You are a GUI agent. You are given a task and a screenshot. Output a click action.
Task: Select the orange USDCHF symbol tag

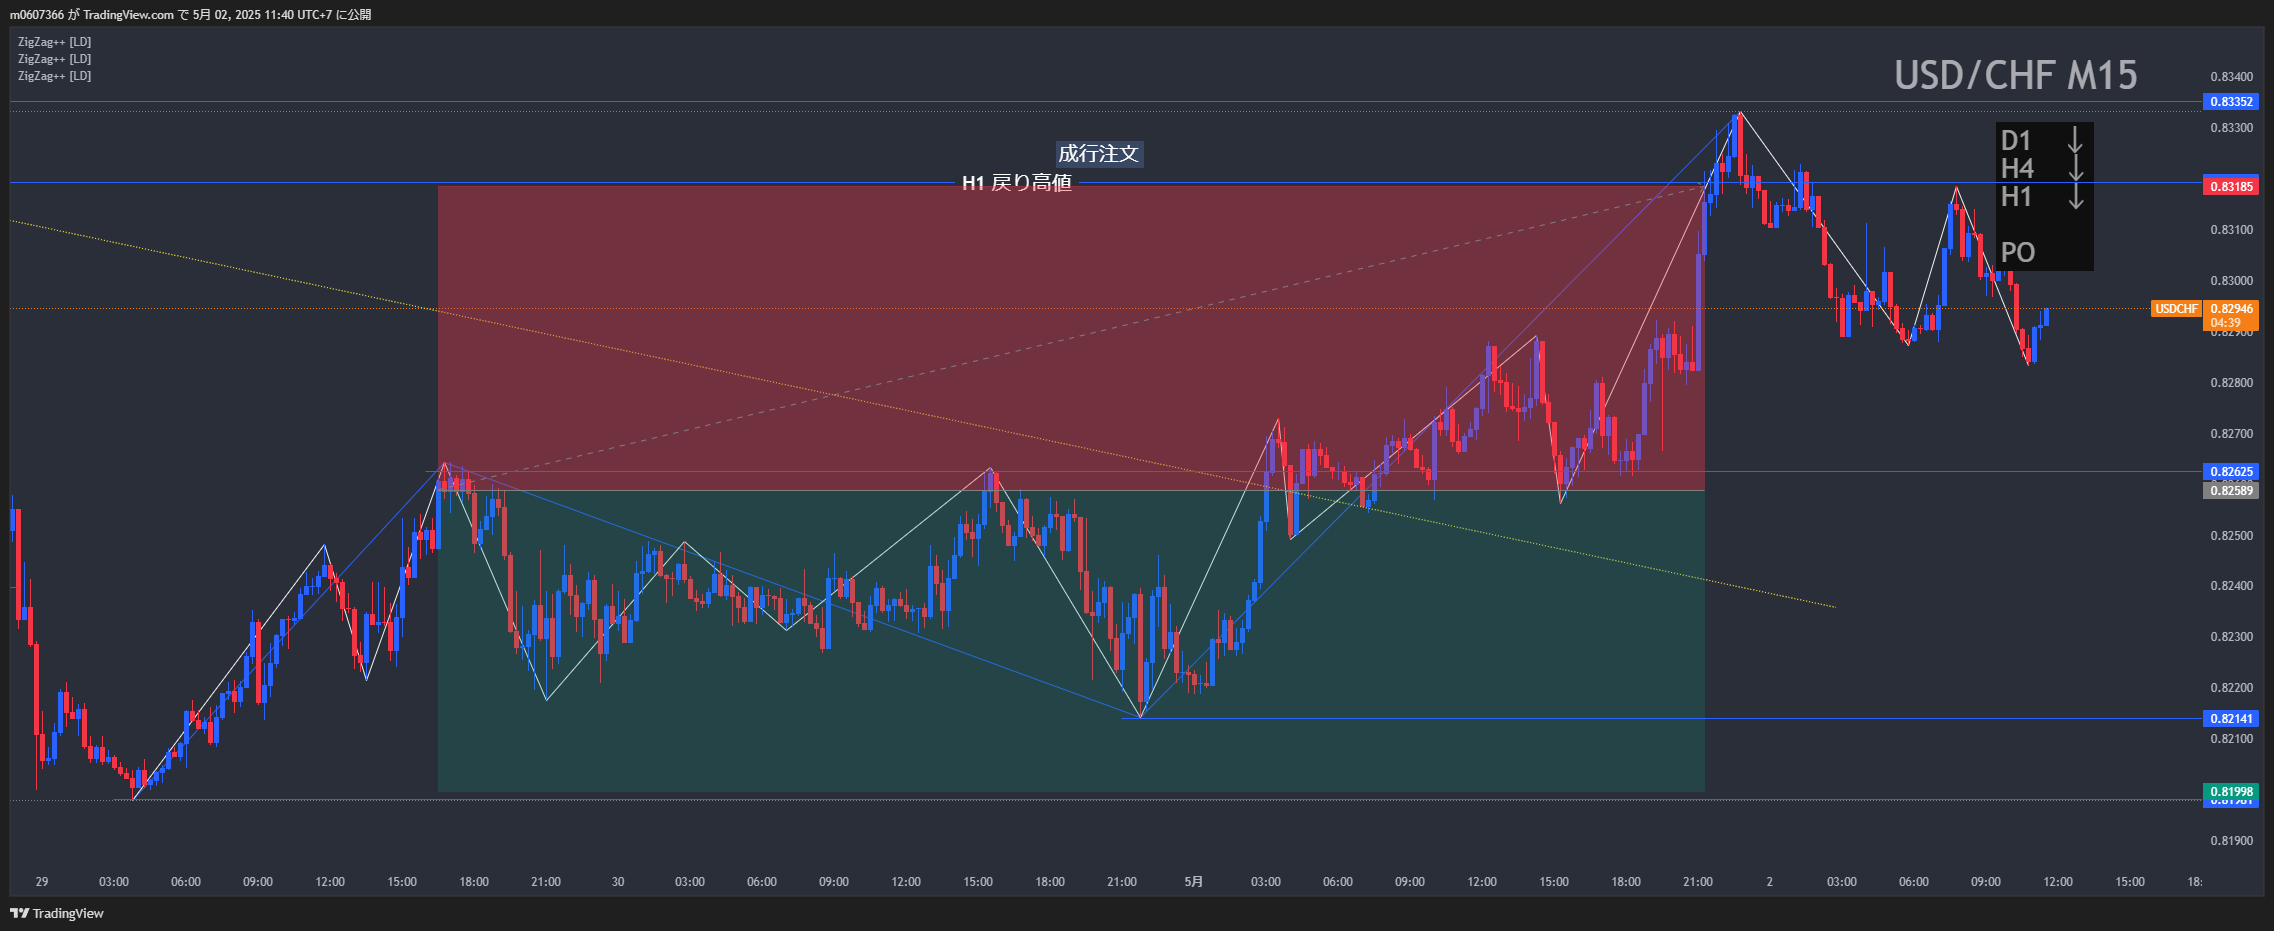[x=2176, y=309]
